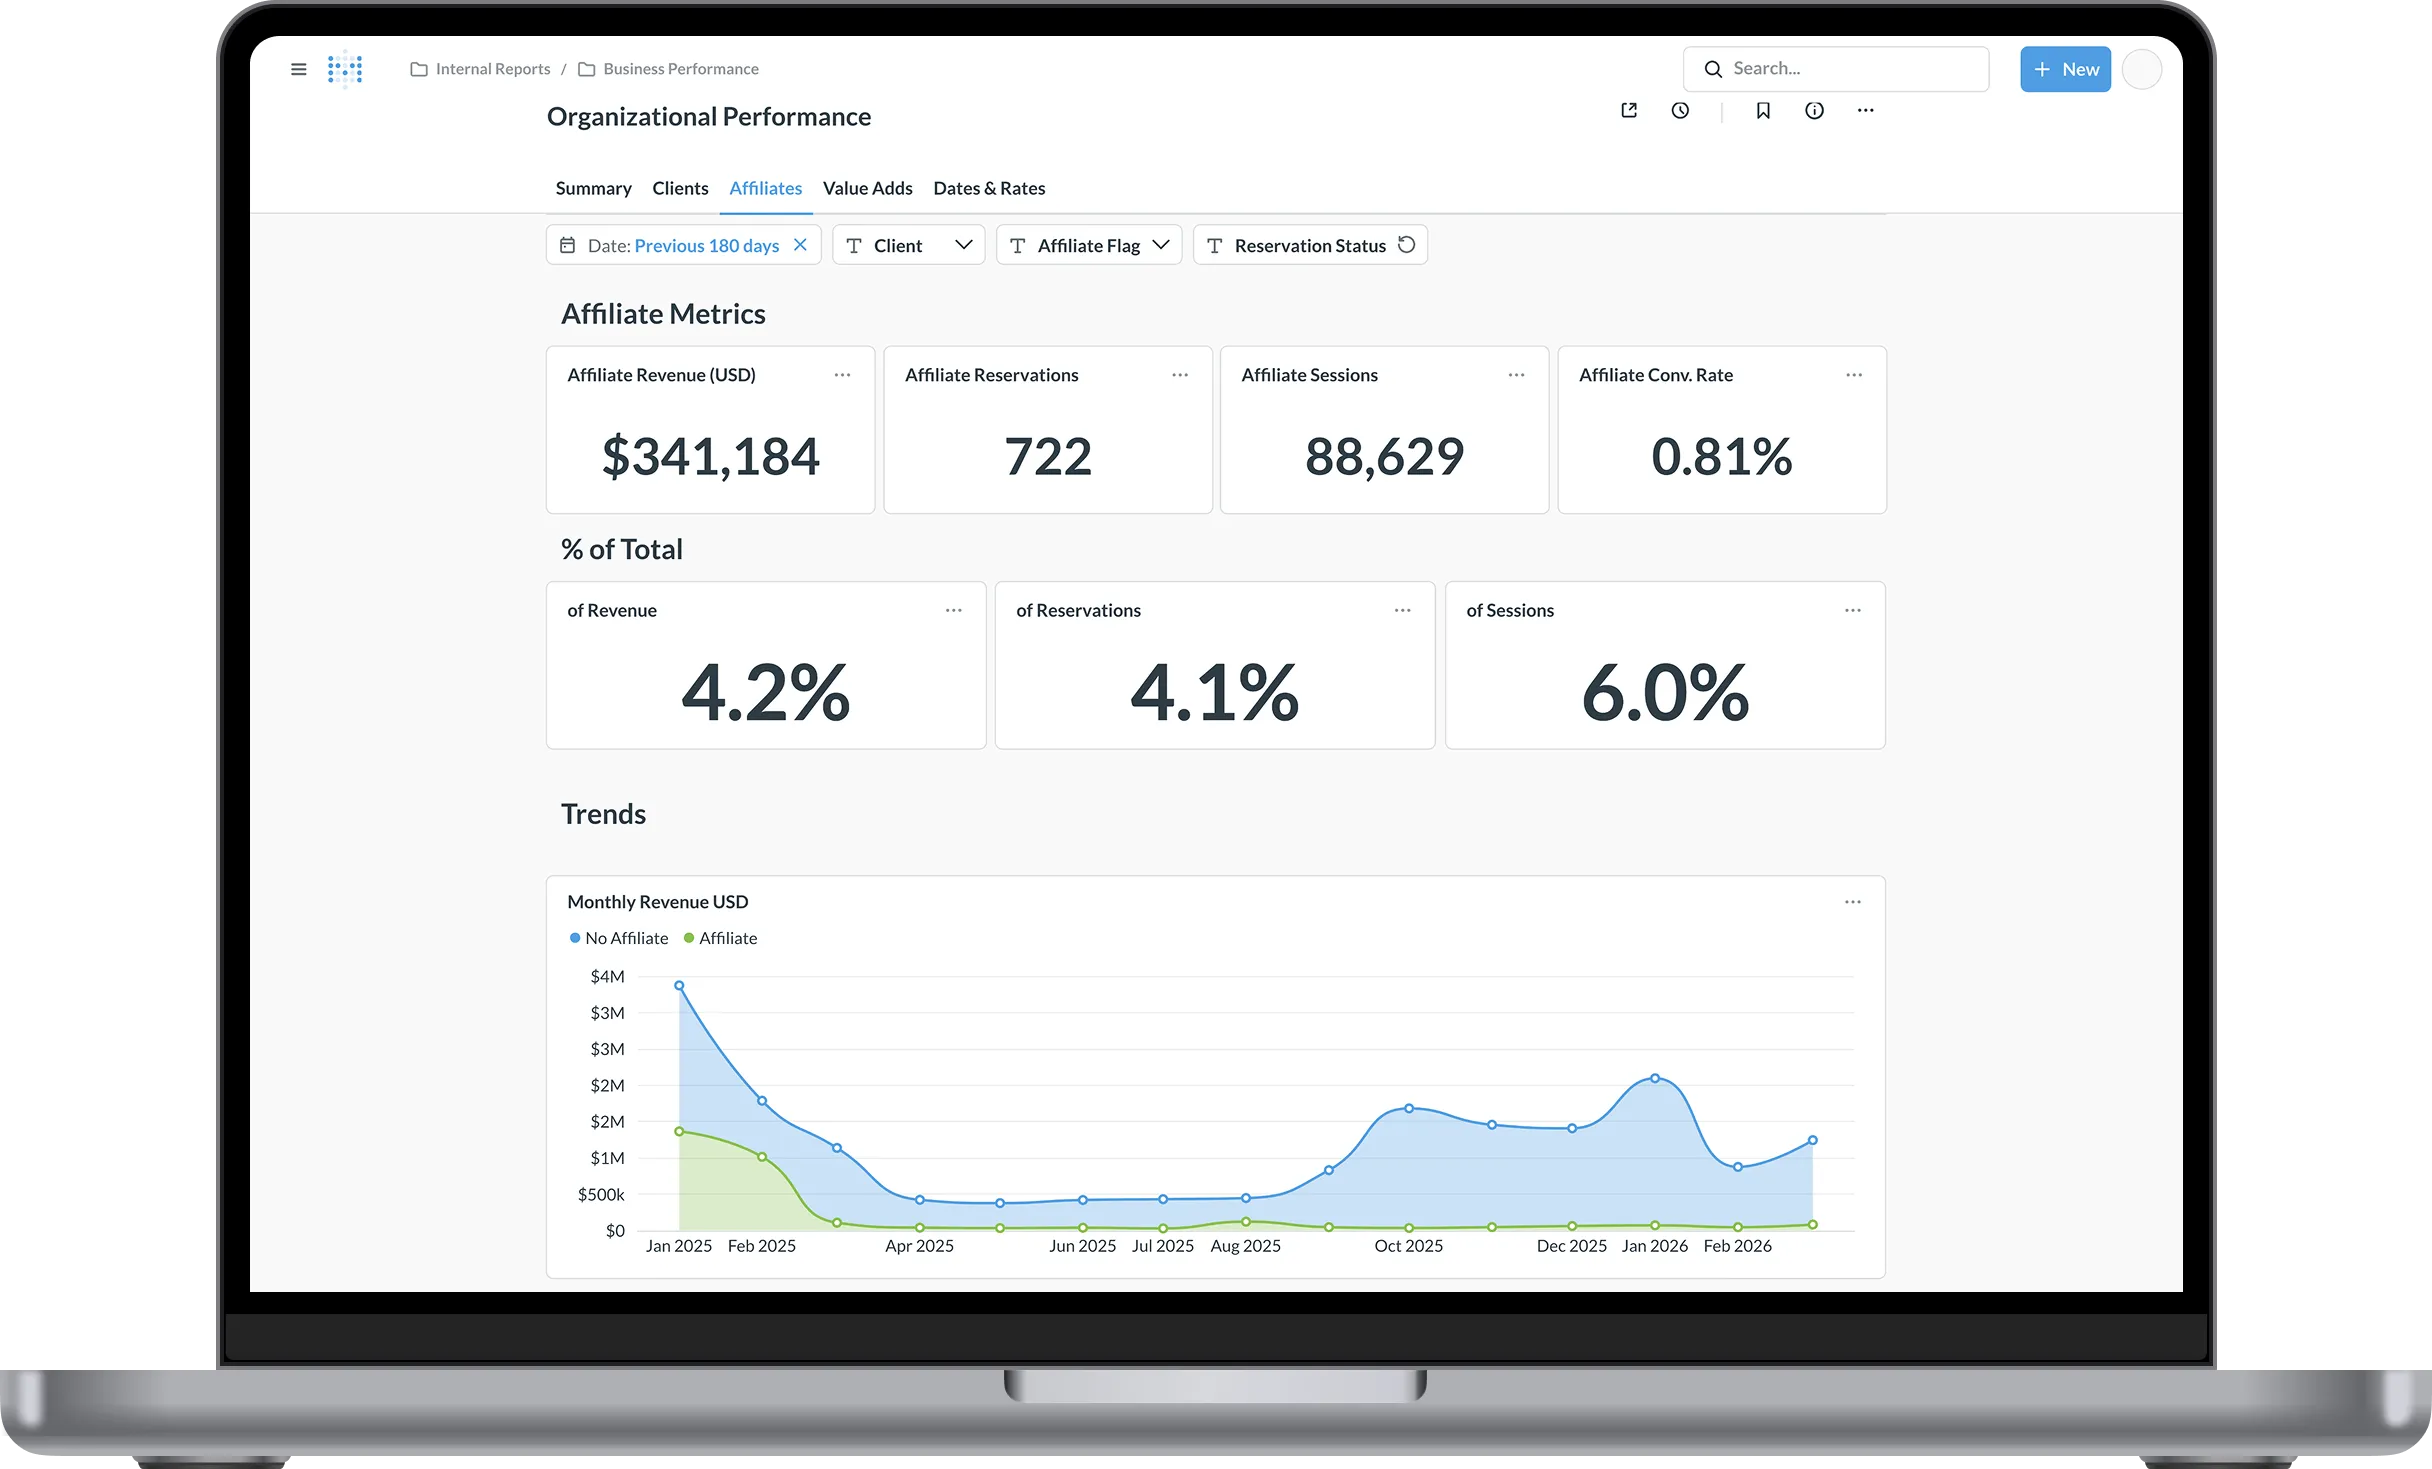Screen dimensions: 2432x1469
Task: Open the dashboard share options
Action: tap(1629, 111)
